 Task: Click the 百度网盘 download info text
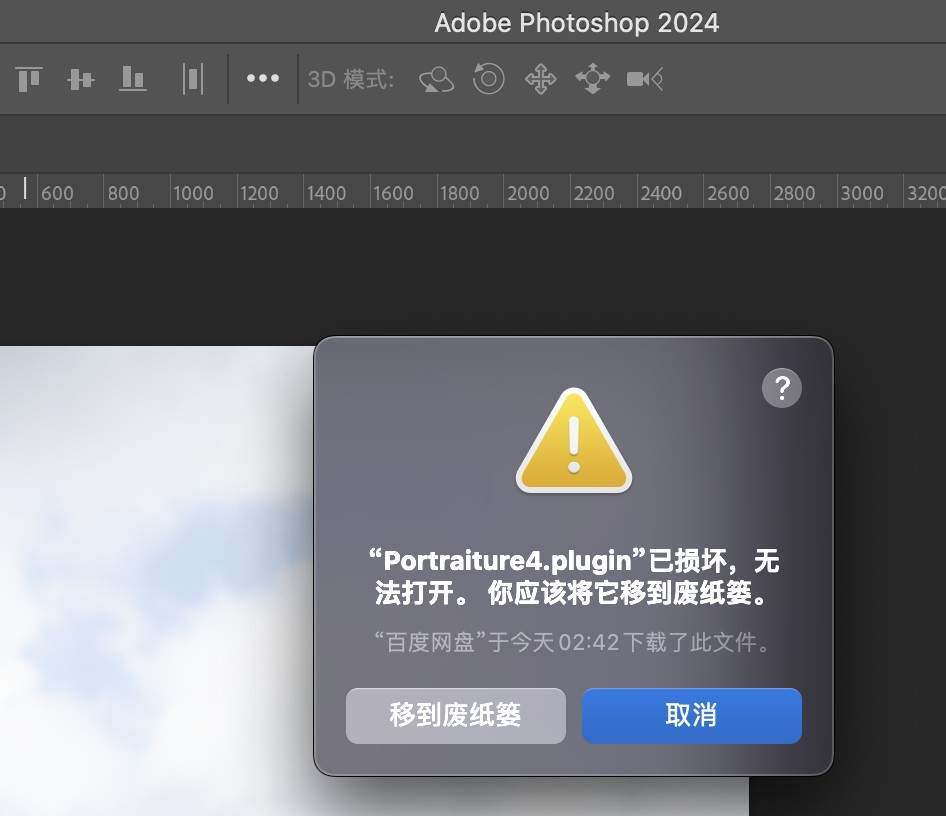click(x=573, y=641)
